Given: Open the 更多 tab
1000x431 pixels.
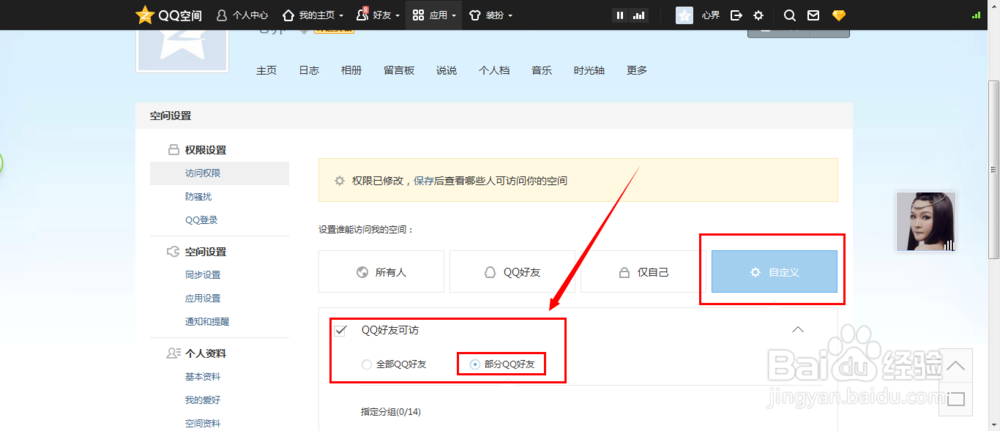Looking at the screenshot, I should [636, 71].
